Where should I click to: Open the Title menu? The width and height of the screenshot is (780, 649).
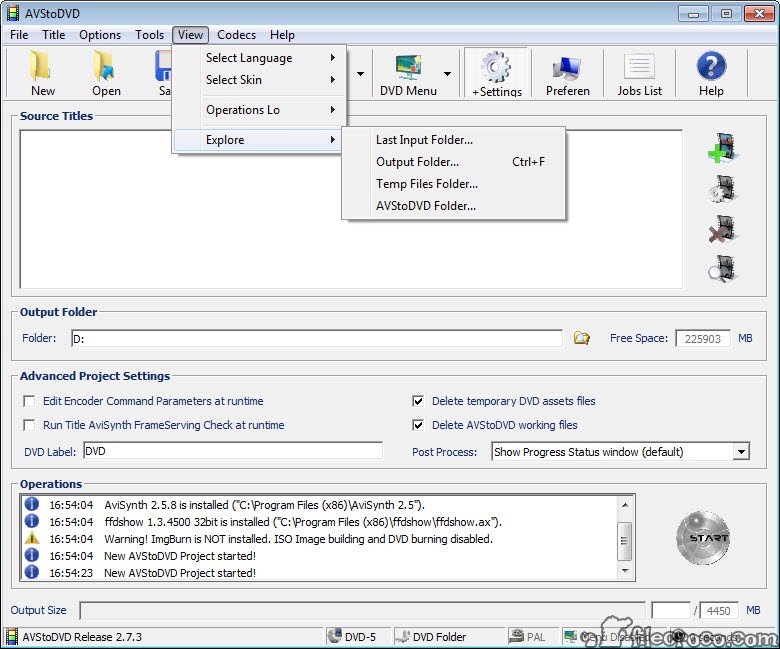coord(53,35)
